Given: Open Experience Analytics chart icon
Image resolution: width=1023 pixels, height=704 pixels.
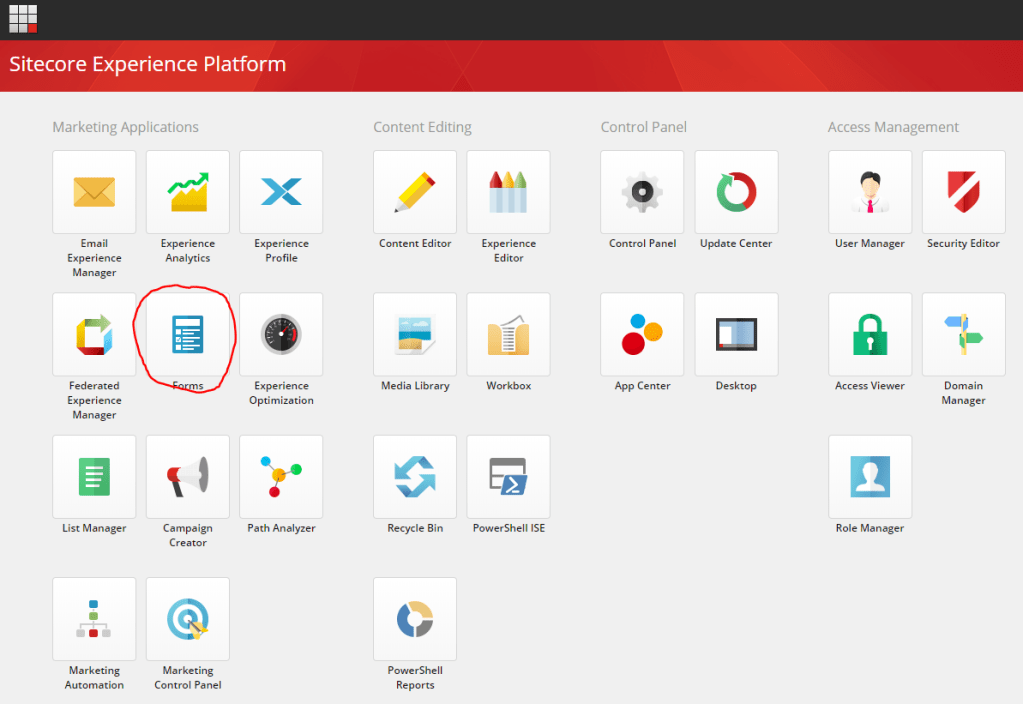Looking at the screenshot, I should (x=188, y=192).
